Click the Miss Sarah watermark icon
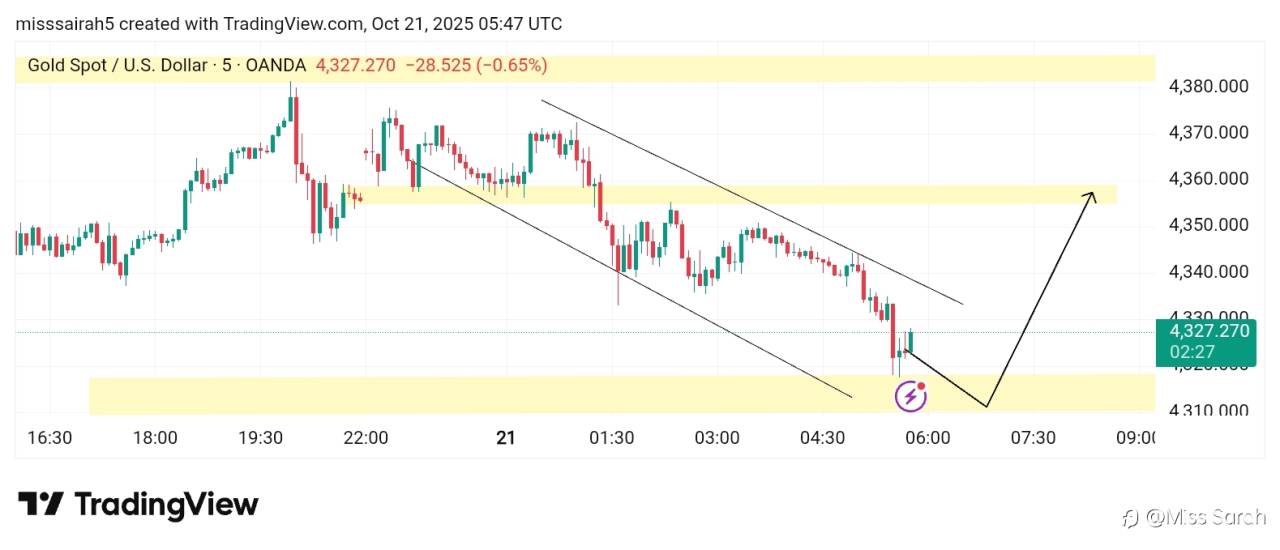Viewport: 1280px width, 550px height. (1130, 517)
